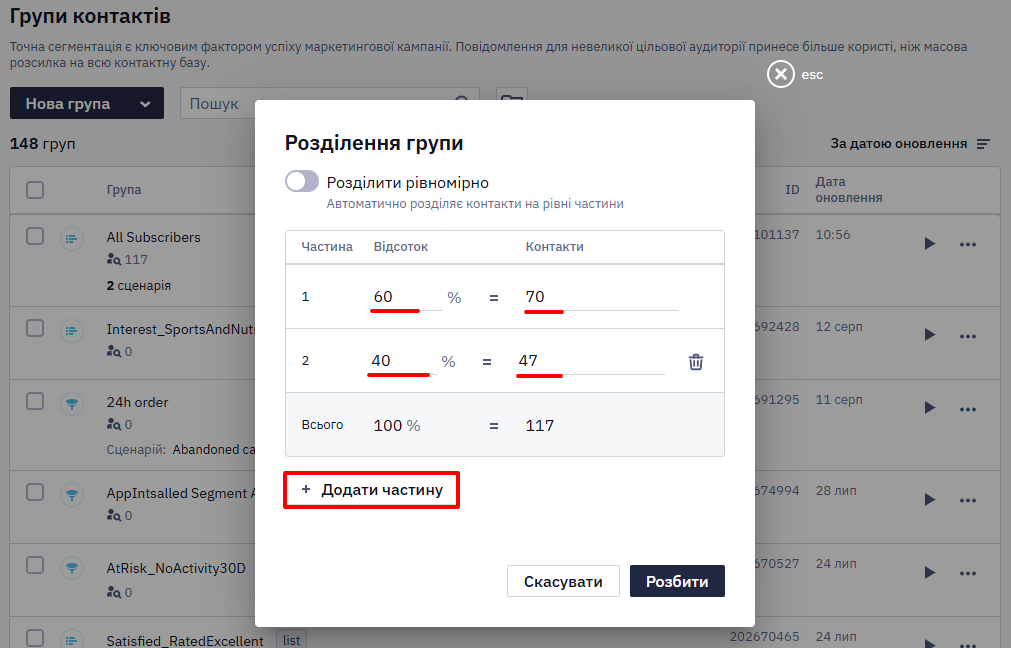Check the All Subscribers row checkbox

click(x=35, y=236)
